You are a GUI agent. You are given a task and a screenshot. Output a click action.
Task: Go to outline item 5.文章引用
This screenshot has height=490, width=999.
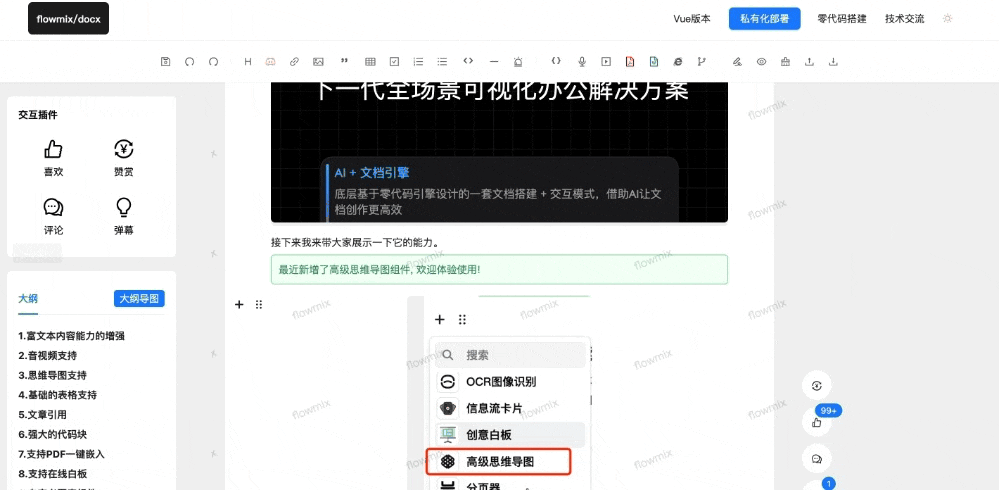click(x=43, y=415)
